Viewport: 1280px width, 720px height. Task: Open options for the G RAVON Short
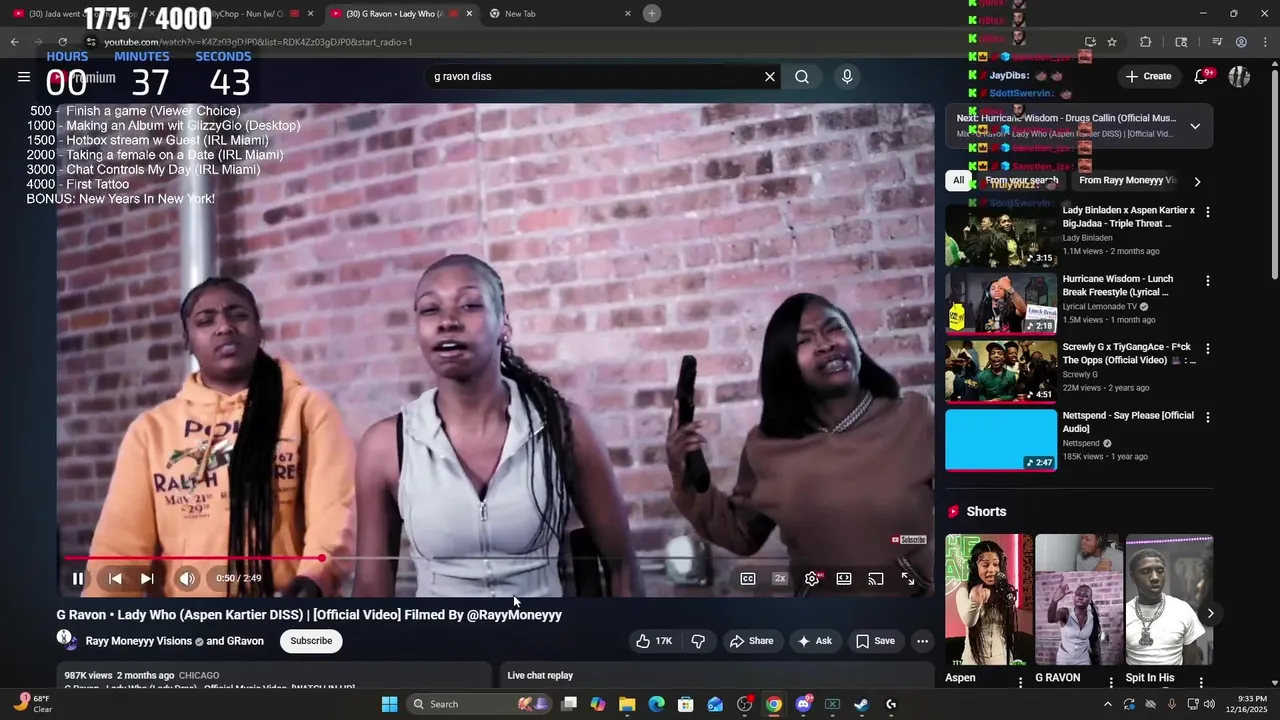pos(1110,681)
